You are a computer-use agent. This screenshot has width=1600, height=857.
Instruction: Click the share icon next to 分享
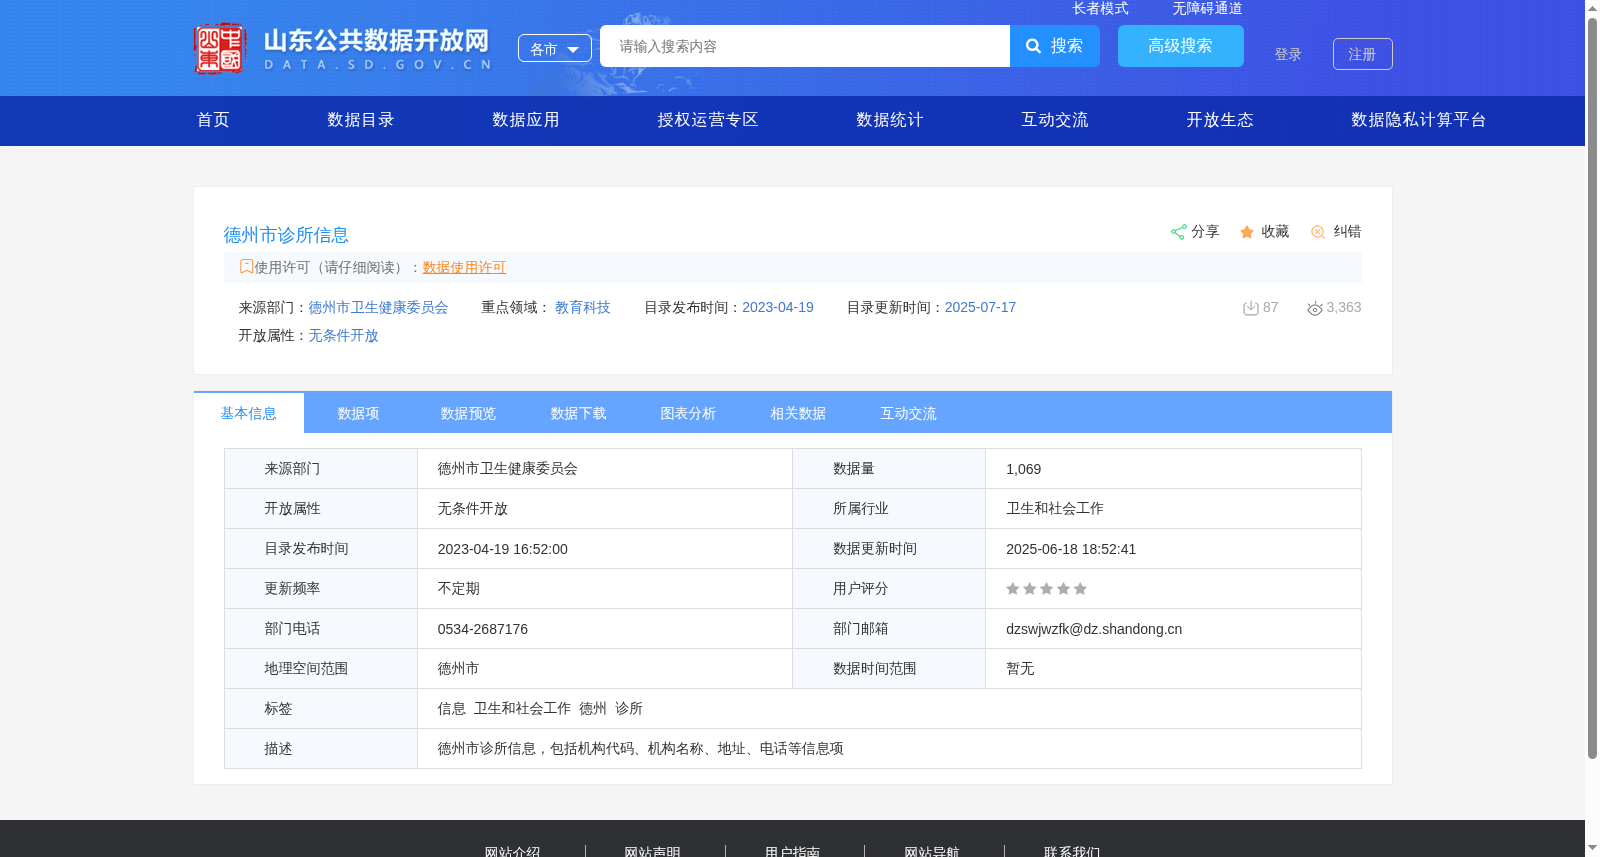(x=1179, y=232)
